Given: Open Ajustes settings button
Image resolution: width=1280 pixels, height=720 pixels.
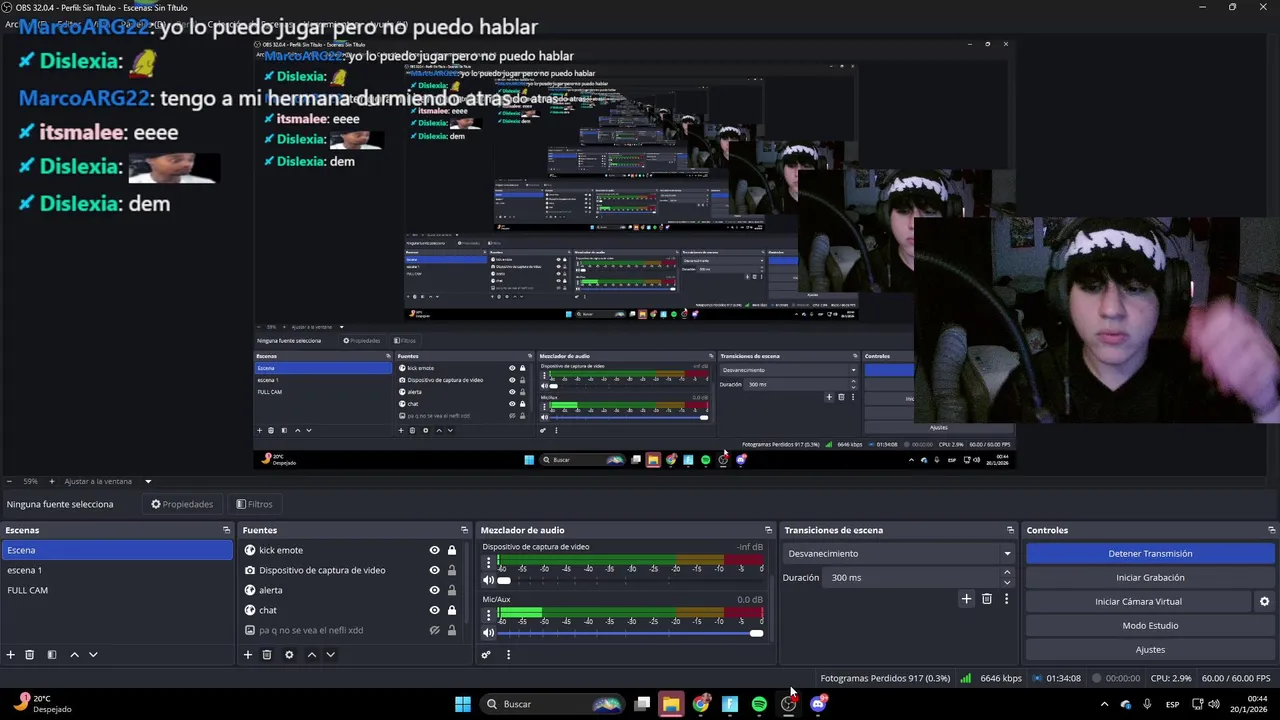Looking at the screenshot, I should (x=1150, y=650).
